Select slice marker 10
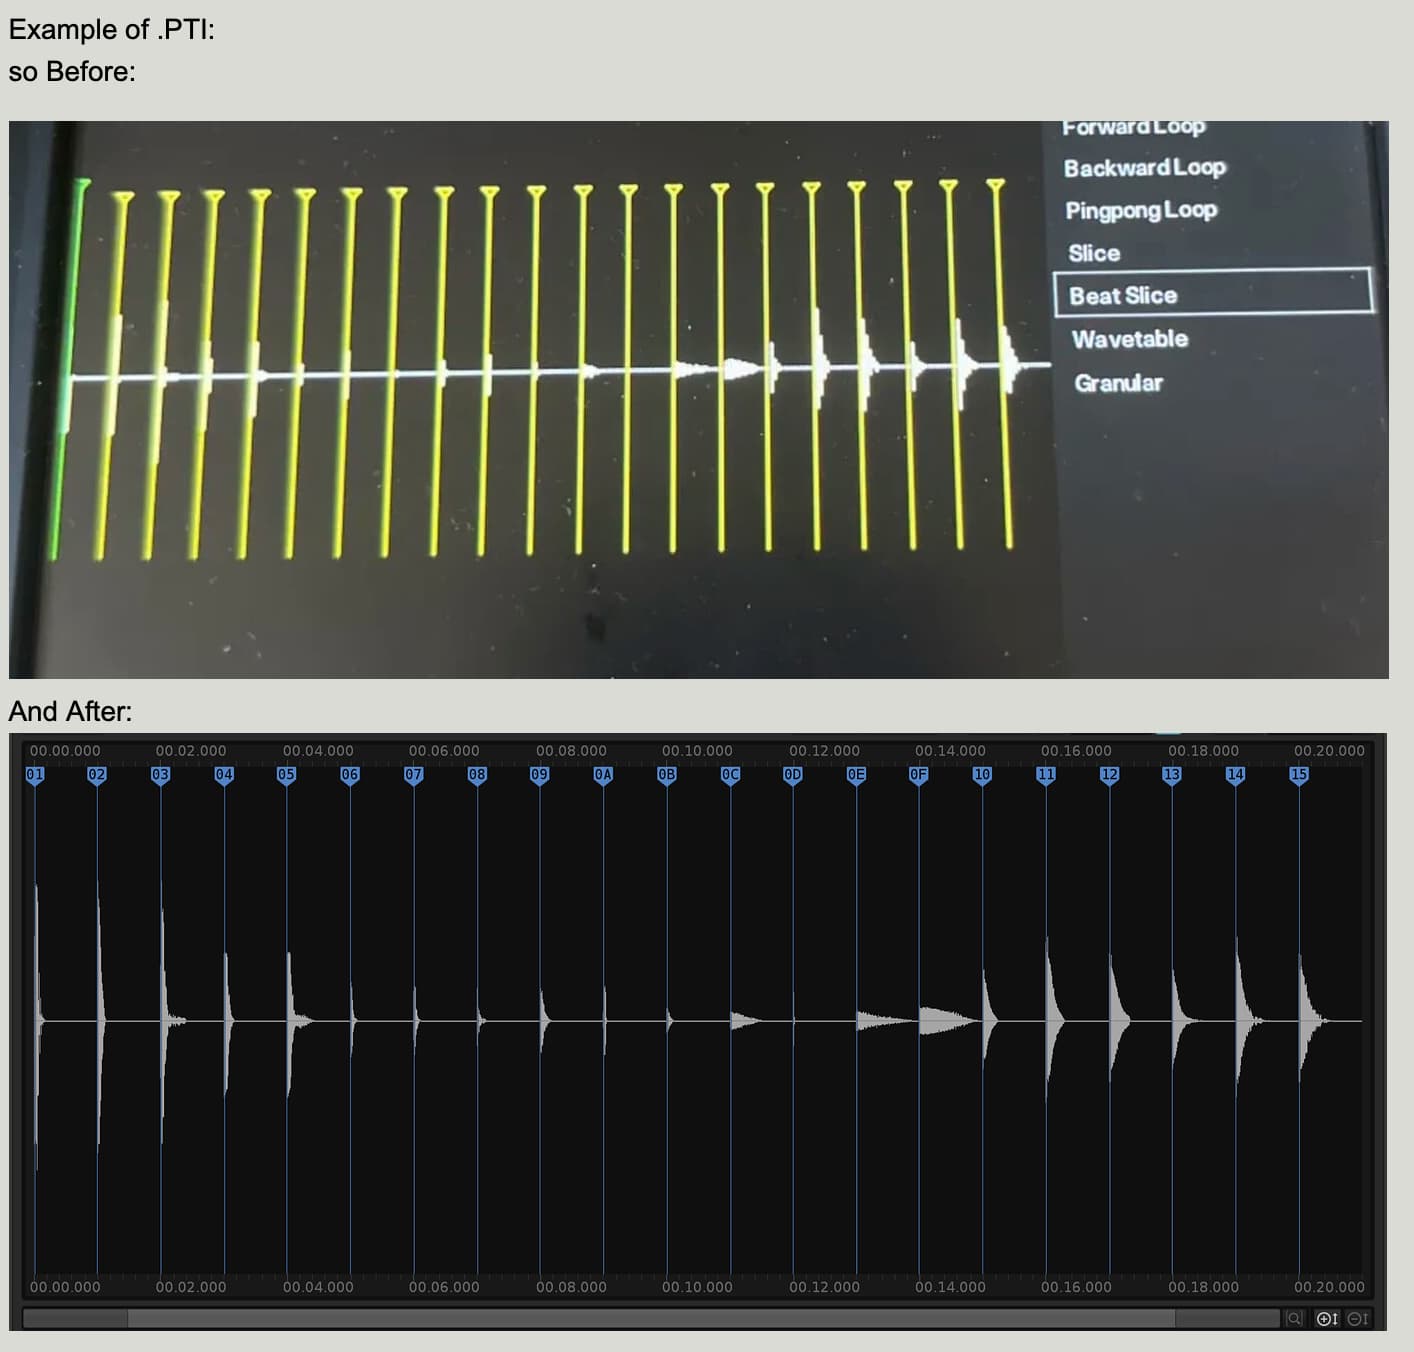Screen dimensions: 1414x1352 (982, 775)
